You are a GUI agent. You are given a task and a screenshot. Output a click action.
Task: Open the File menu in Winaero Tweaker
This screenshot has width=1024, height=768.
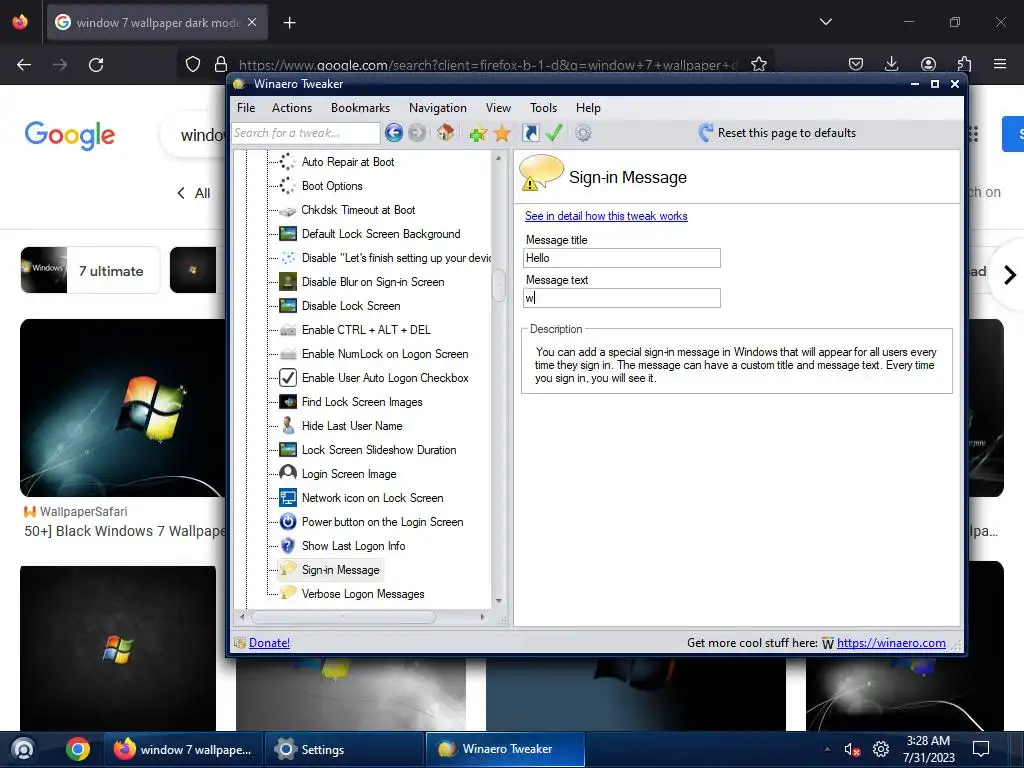tap(246, 108)
